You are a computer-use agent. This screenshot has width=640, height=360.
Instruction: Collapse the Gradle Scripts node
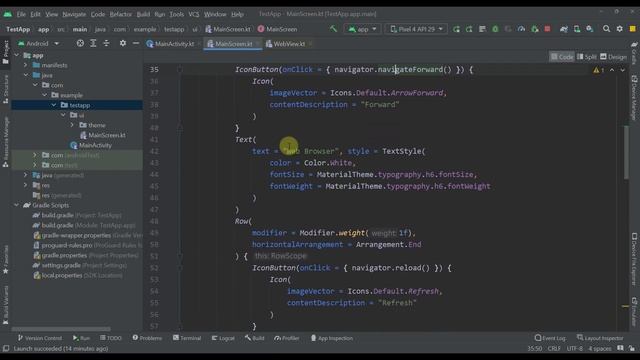click(16, 205)
